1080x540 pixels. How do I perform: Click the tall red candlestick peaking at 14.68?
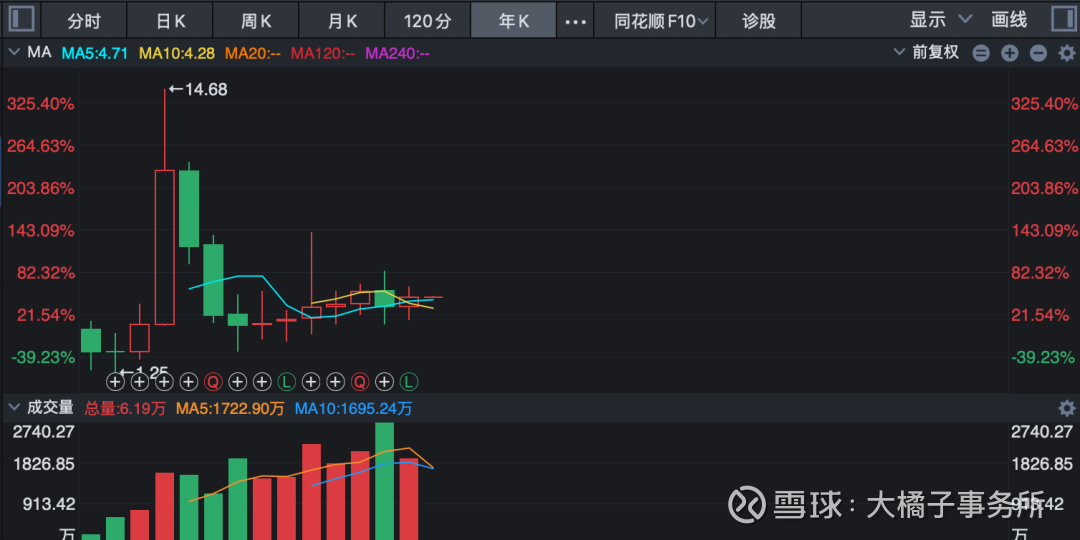coord(164,246)
